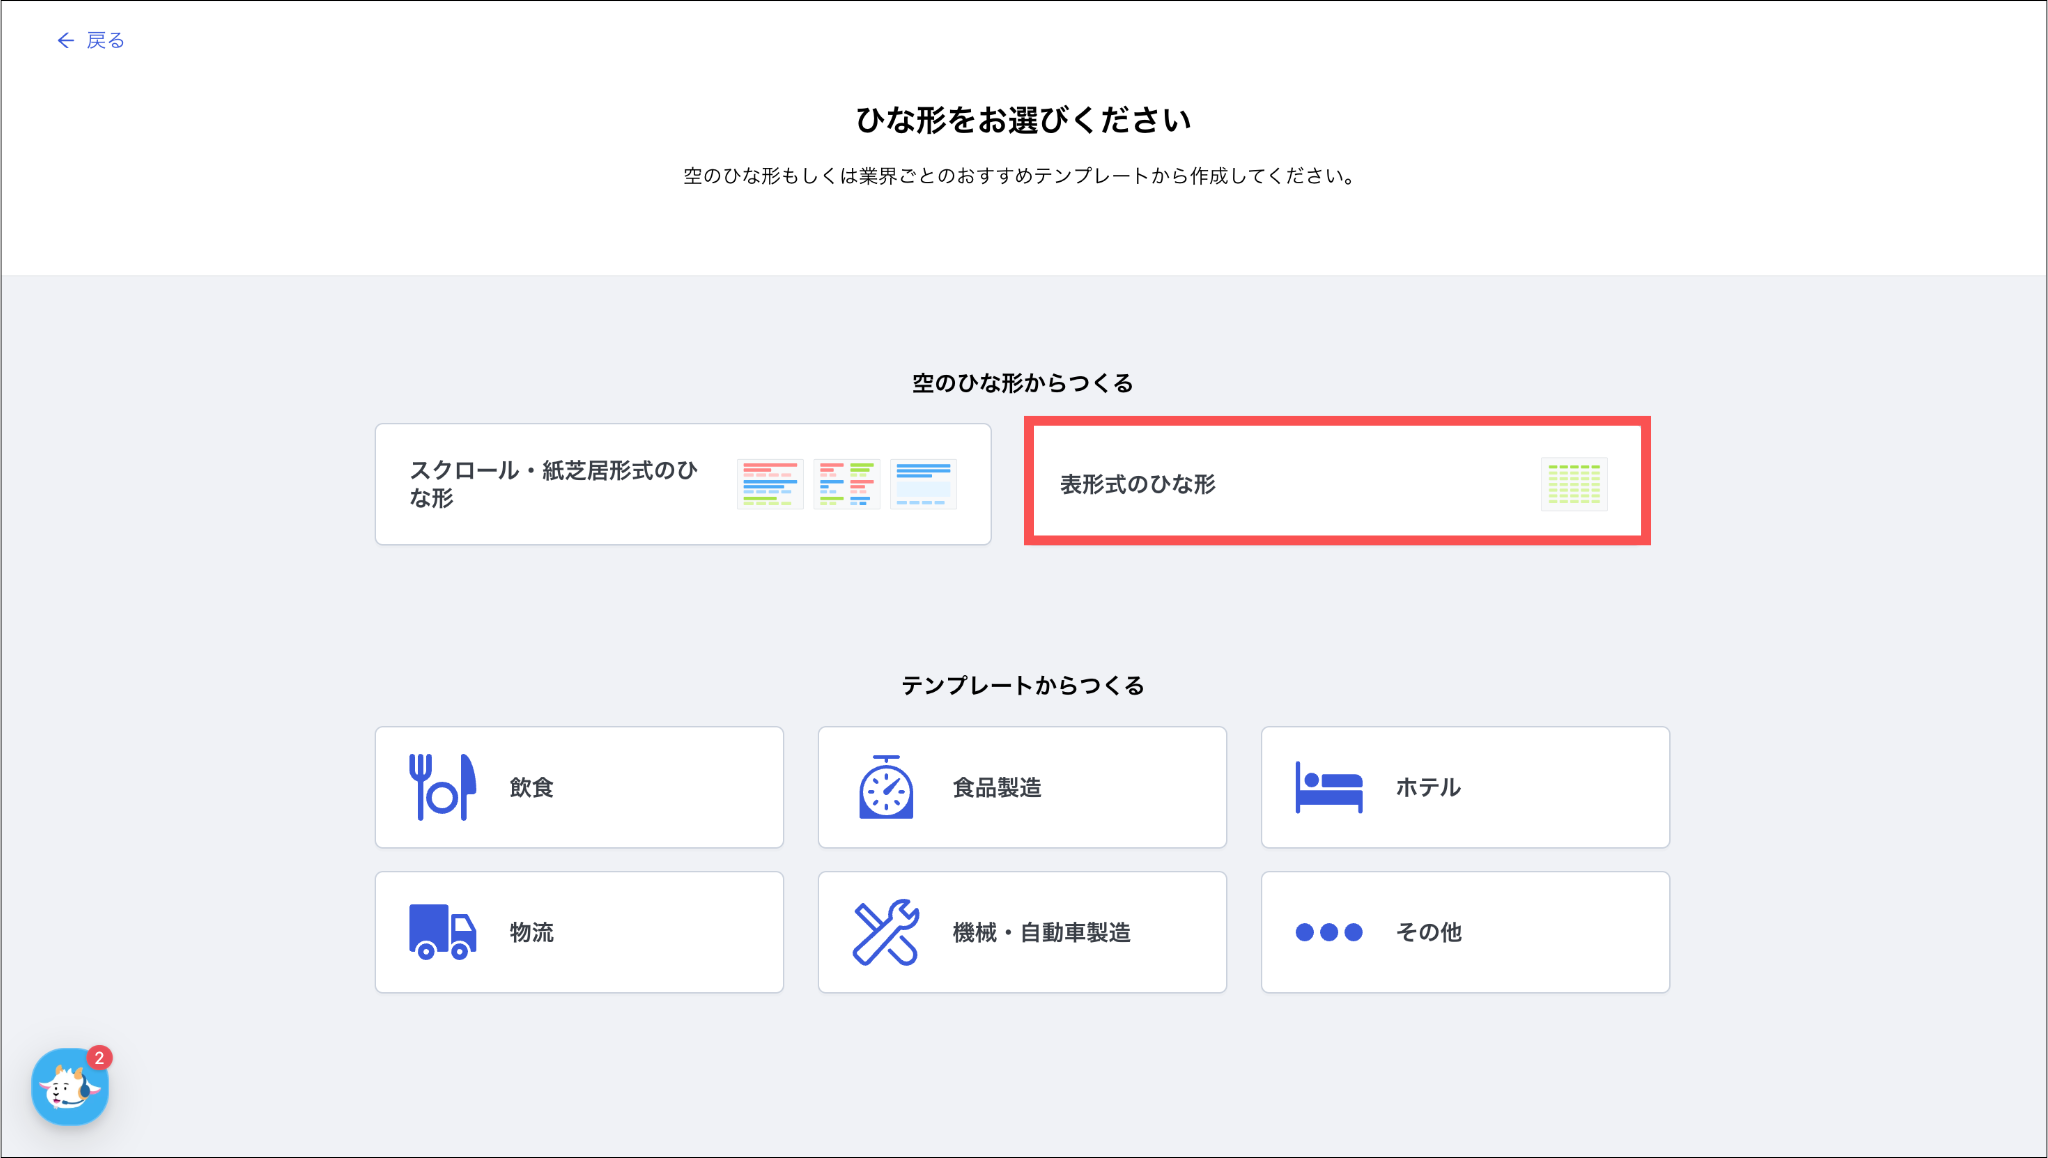Click the green table template thumbnail
The height and width of the screenshot is (1158, 2048).
1574,484
